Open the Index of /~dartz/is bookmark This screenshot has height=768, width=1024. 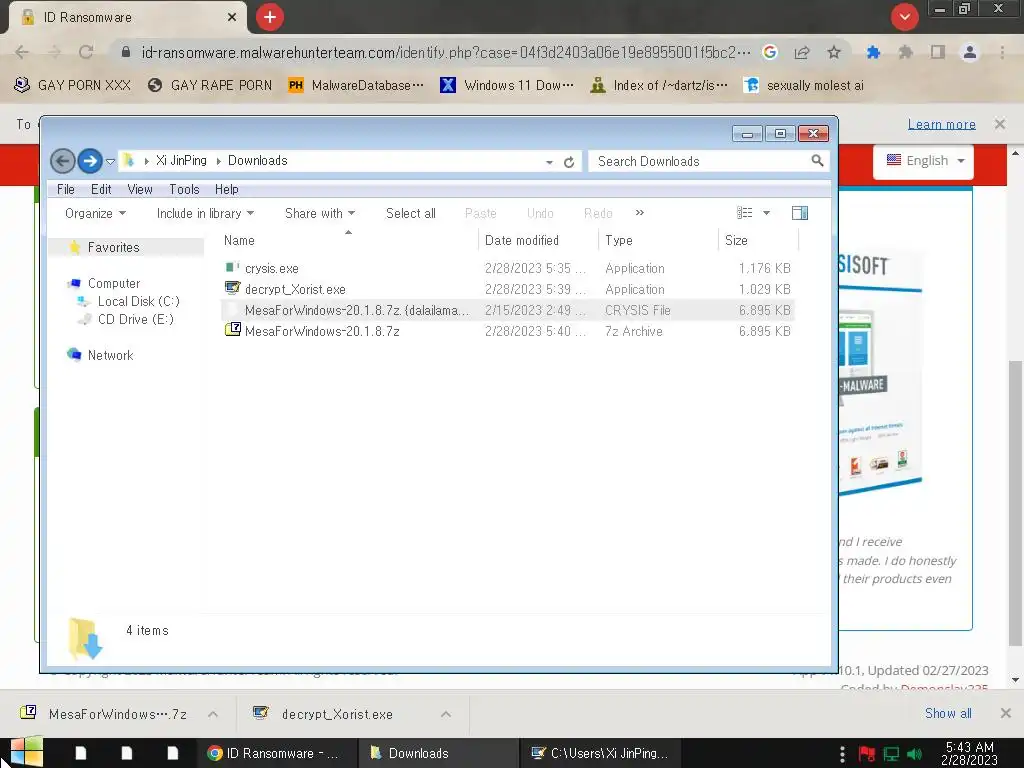pyautogui.click(x=658, y=85)
